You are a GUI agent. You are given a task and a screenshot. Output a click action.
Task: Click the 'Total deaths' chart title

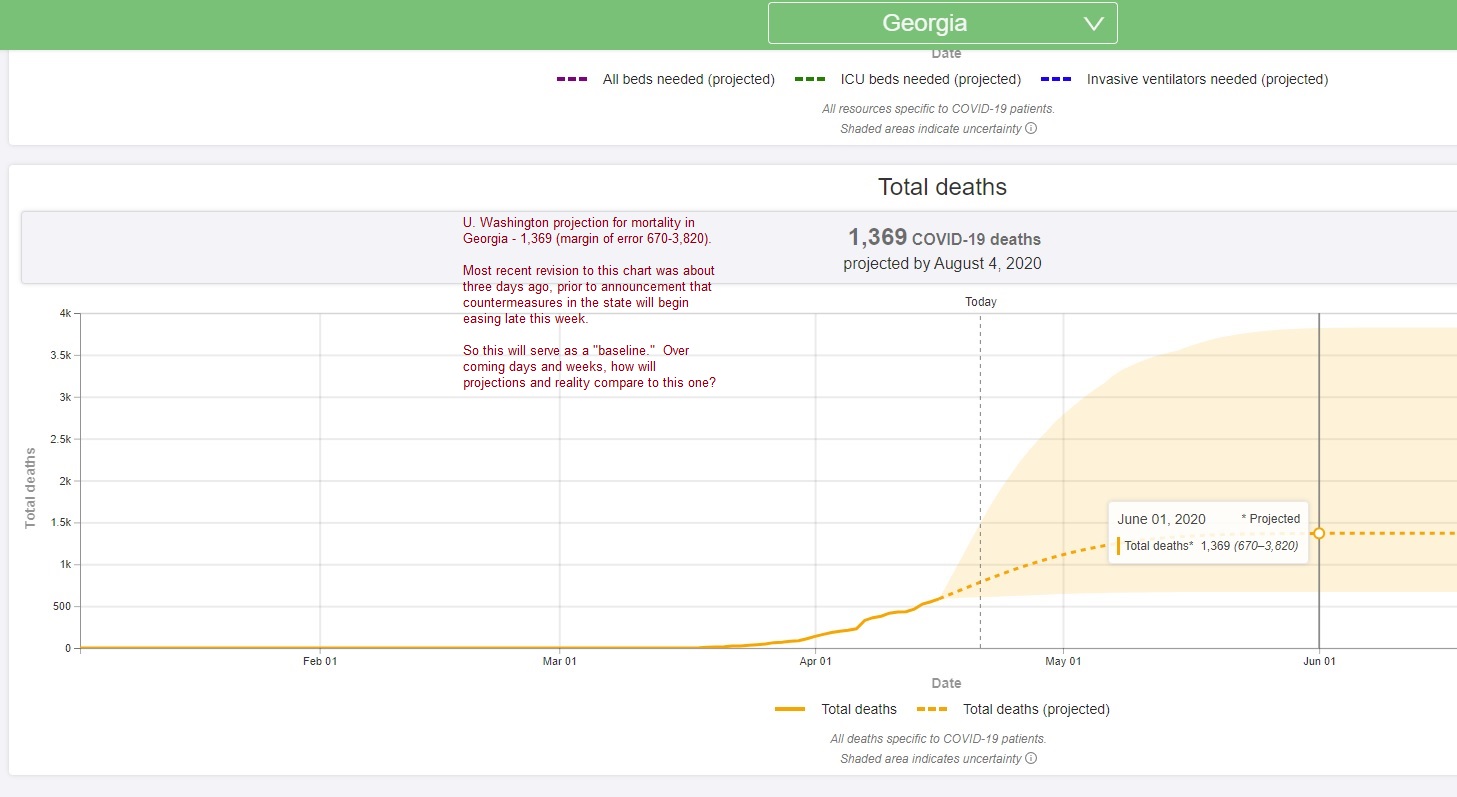click(942, 187)
